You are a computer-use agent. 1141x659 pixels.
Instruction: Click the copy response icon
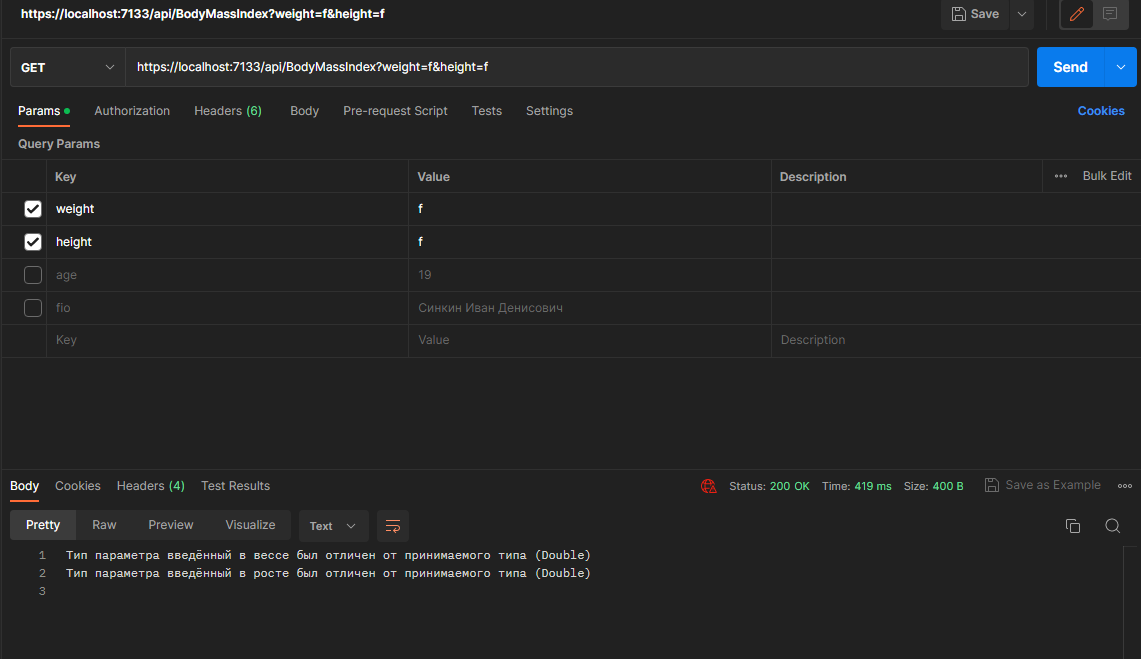[x=1073, y=525]
